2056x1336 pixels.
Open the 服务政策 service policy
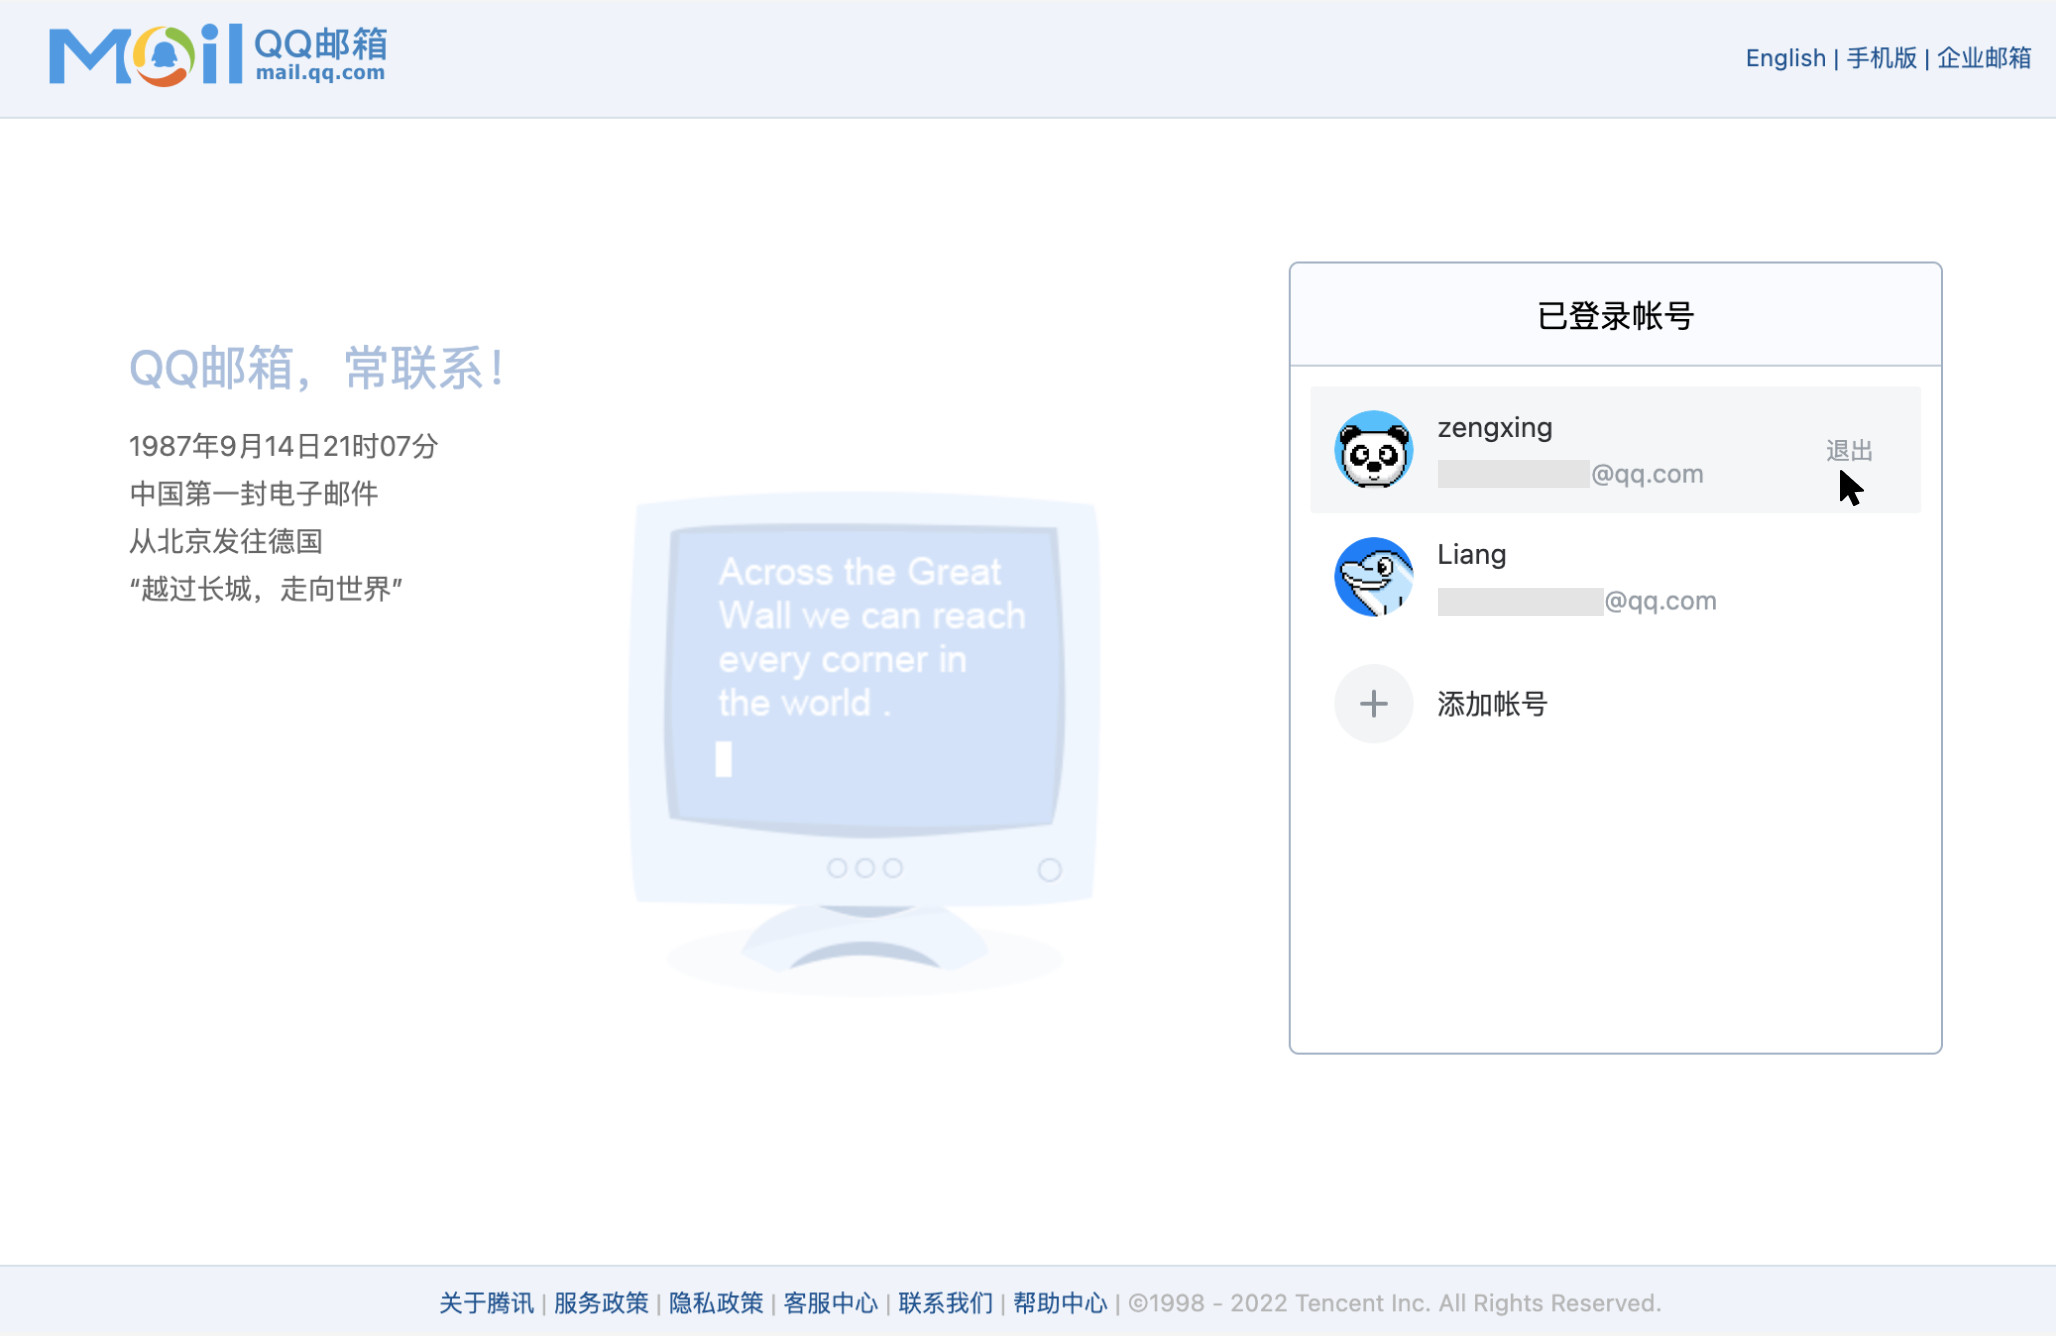[599, 1303]
